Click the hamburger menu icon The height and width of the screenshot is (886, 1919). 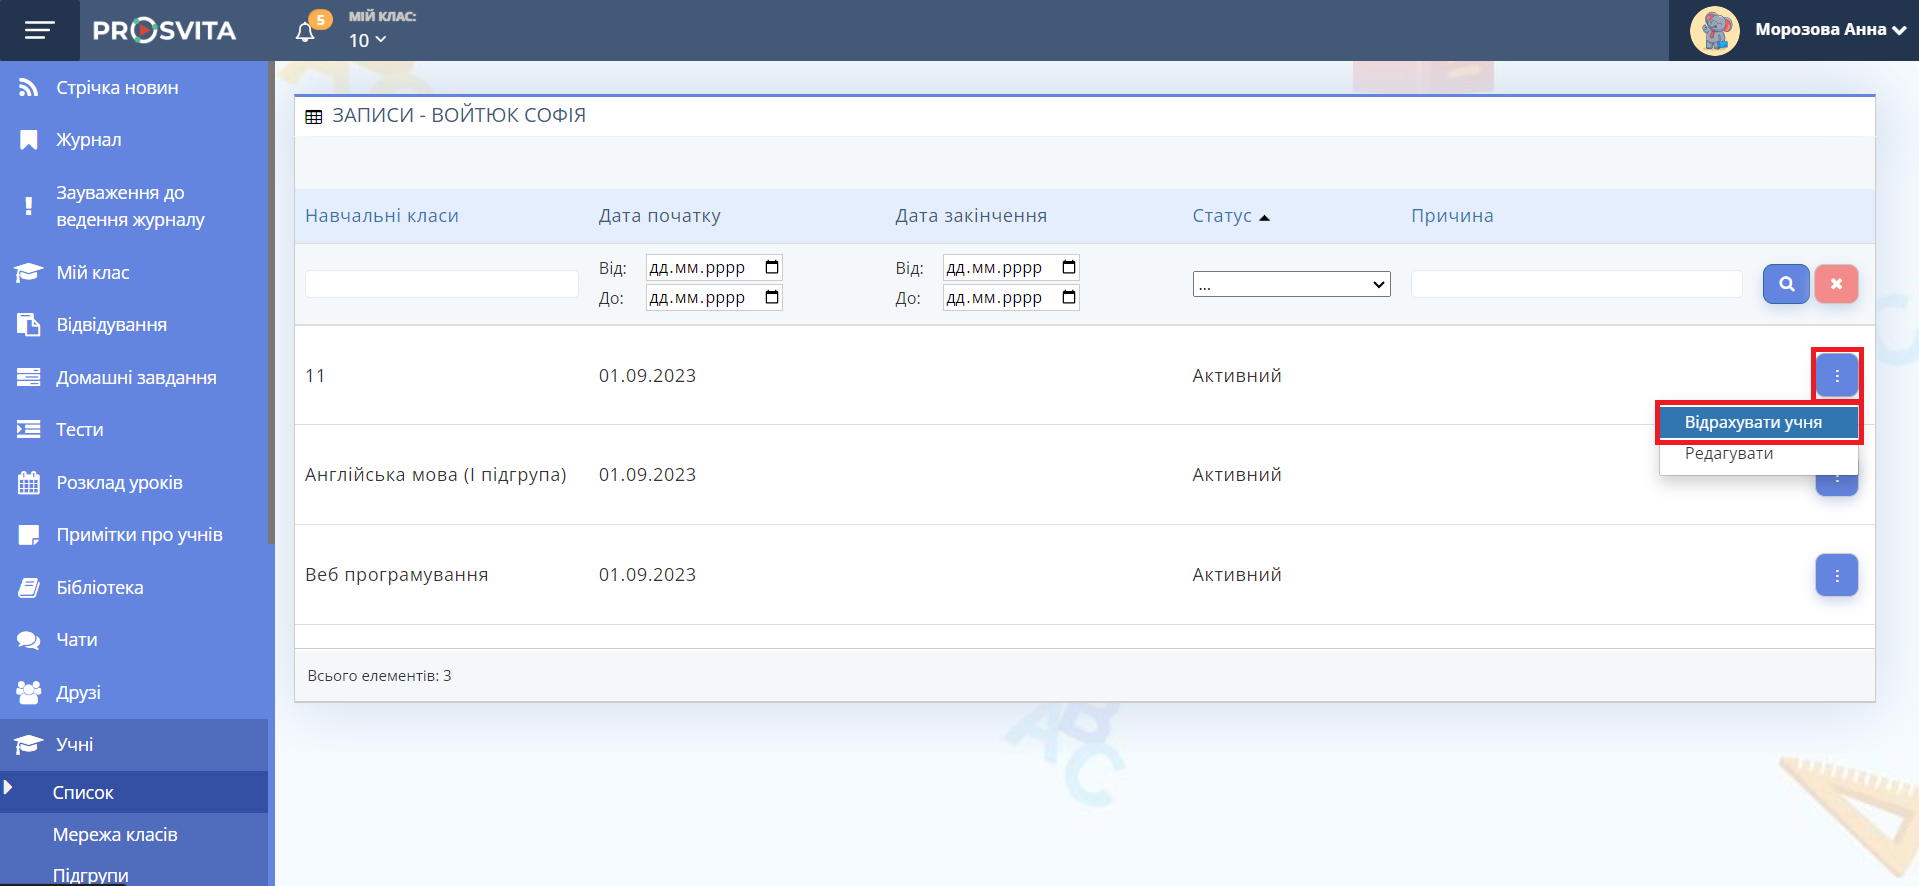click(x=39, y=30)
